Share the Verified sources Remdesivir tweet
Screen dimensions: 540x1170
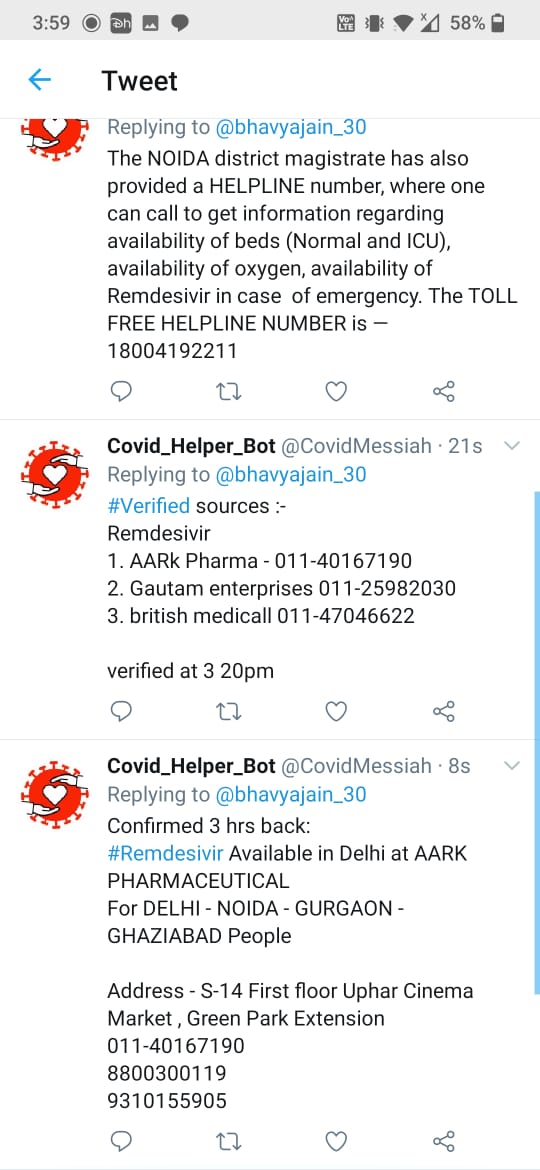point(444,712)
